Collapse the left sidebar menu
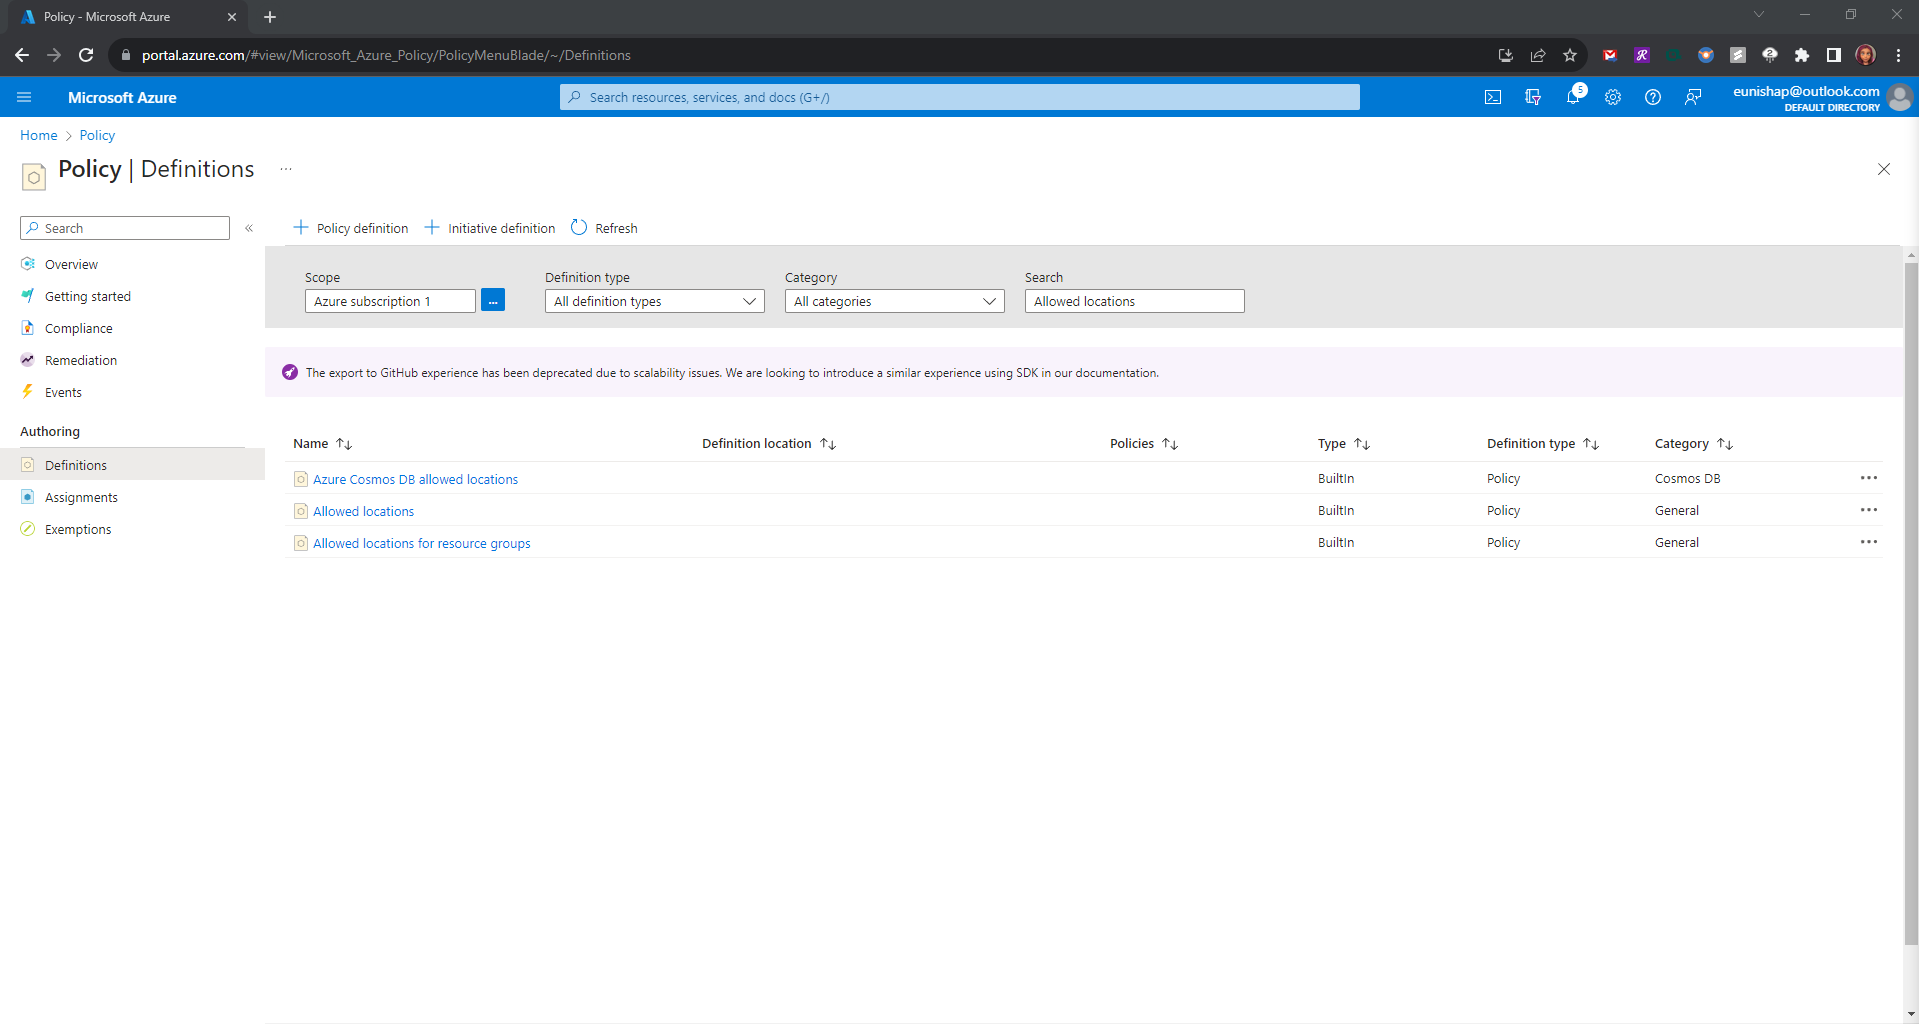 pyautogui.click(x=249, y=228)
